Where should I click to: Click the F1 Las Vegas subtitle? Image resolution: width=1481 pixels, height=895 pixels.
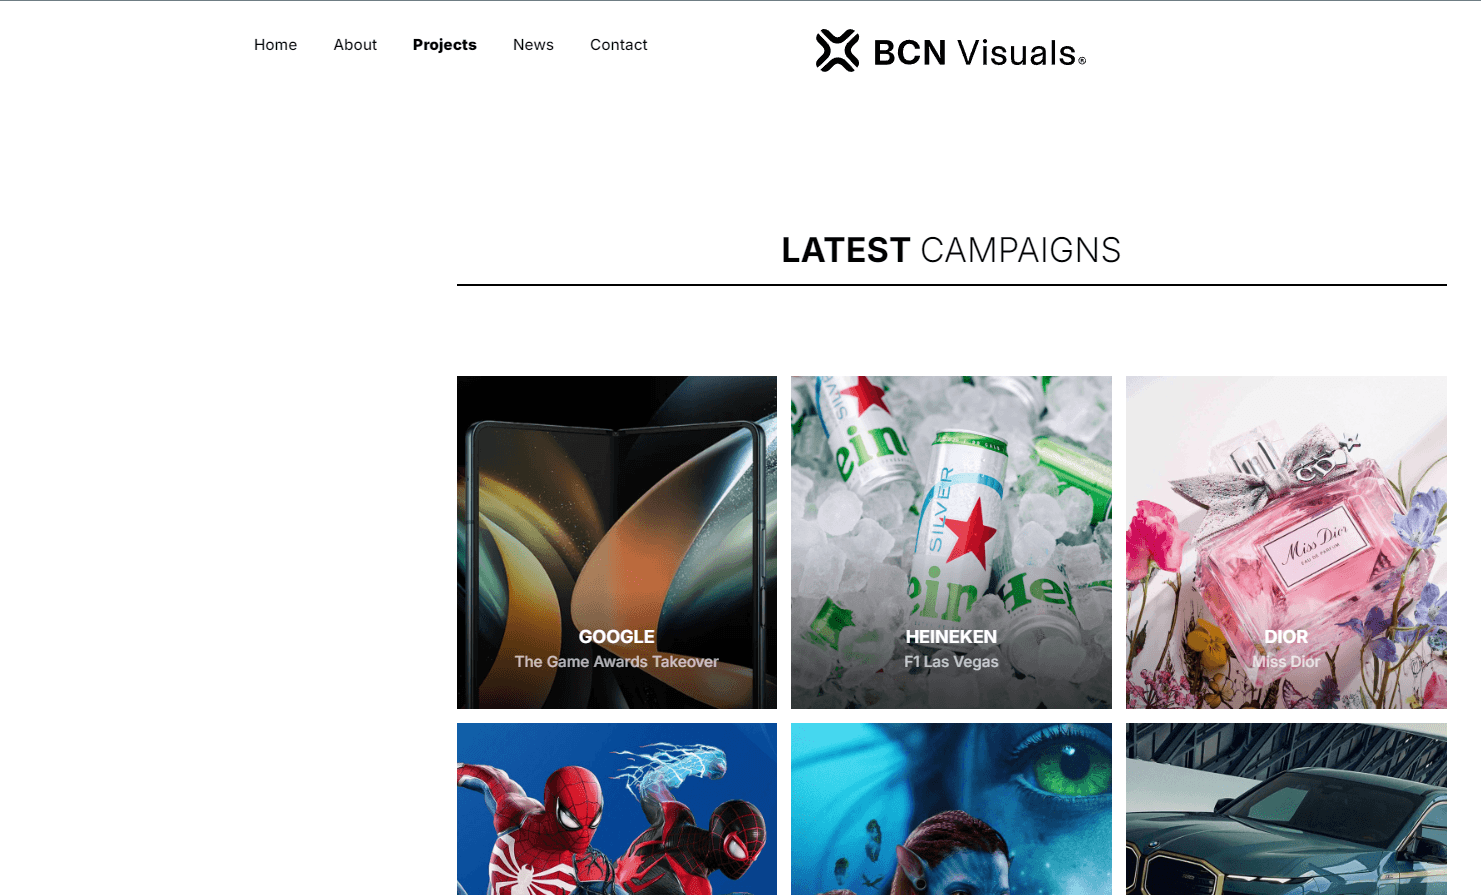point(951,662)
